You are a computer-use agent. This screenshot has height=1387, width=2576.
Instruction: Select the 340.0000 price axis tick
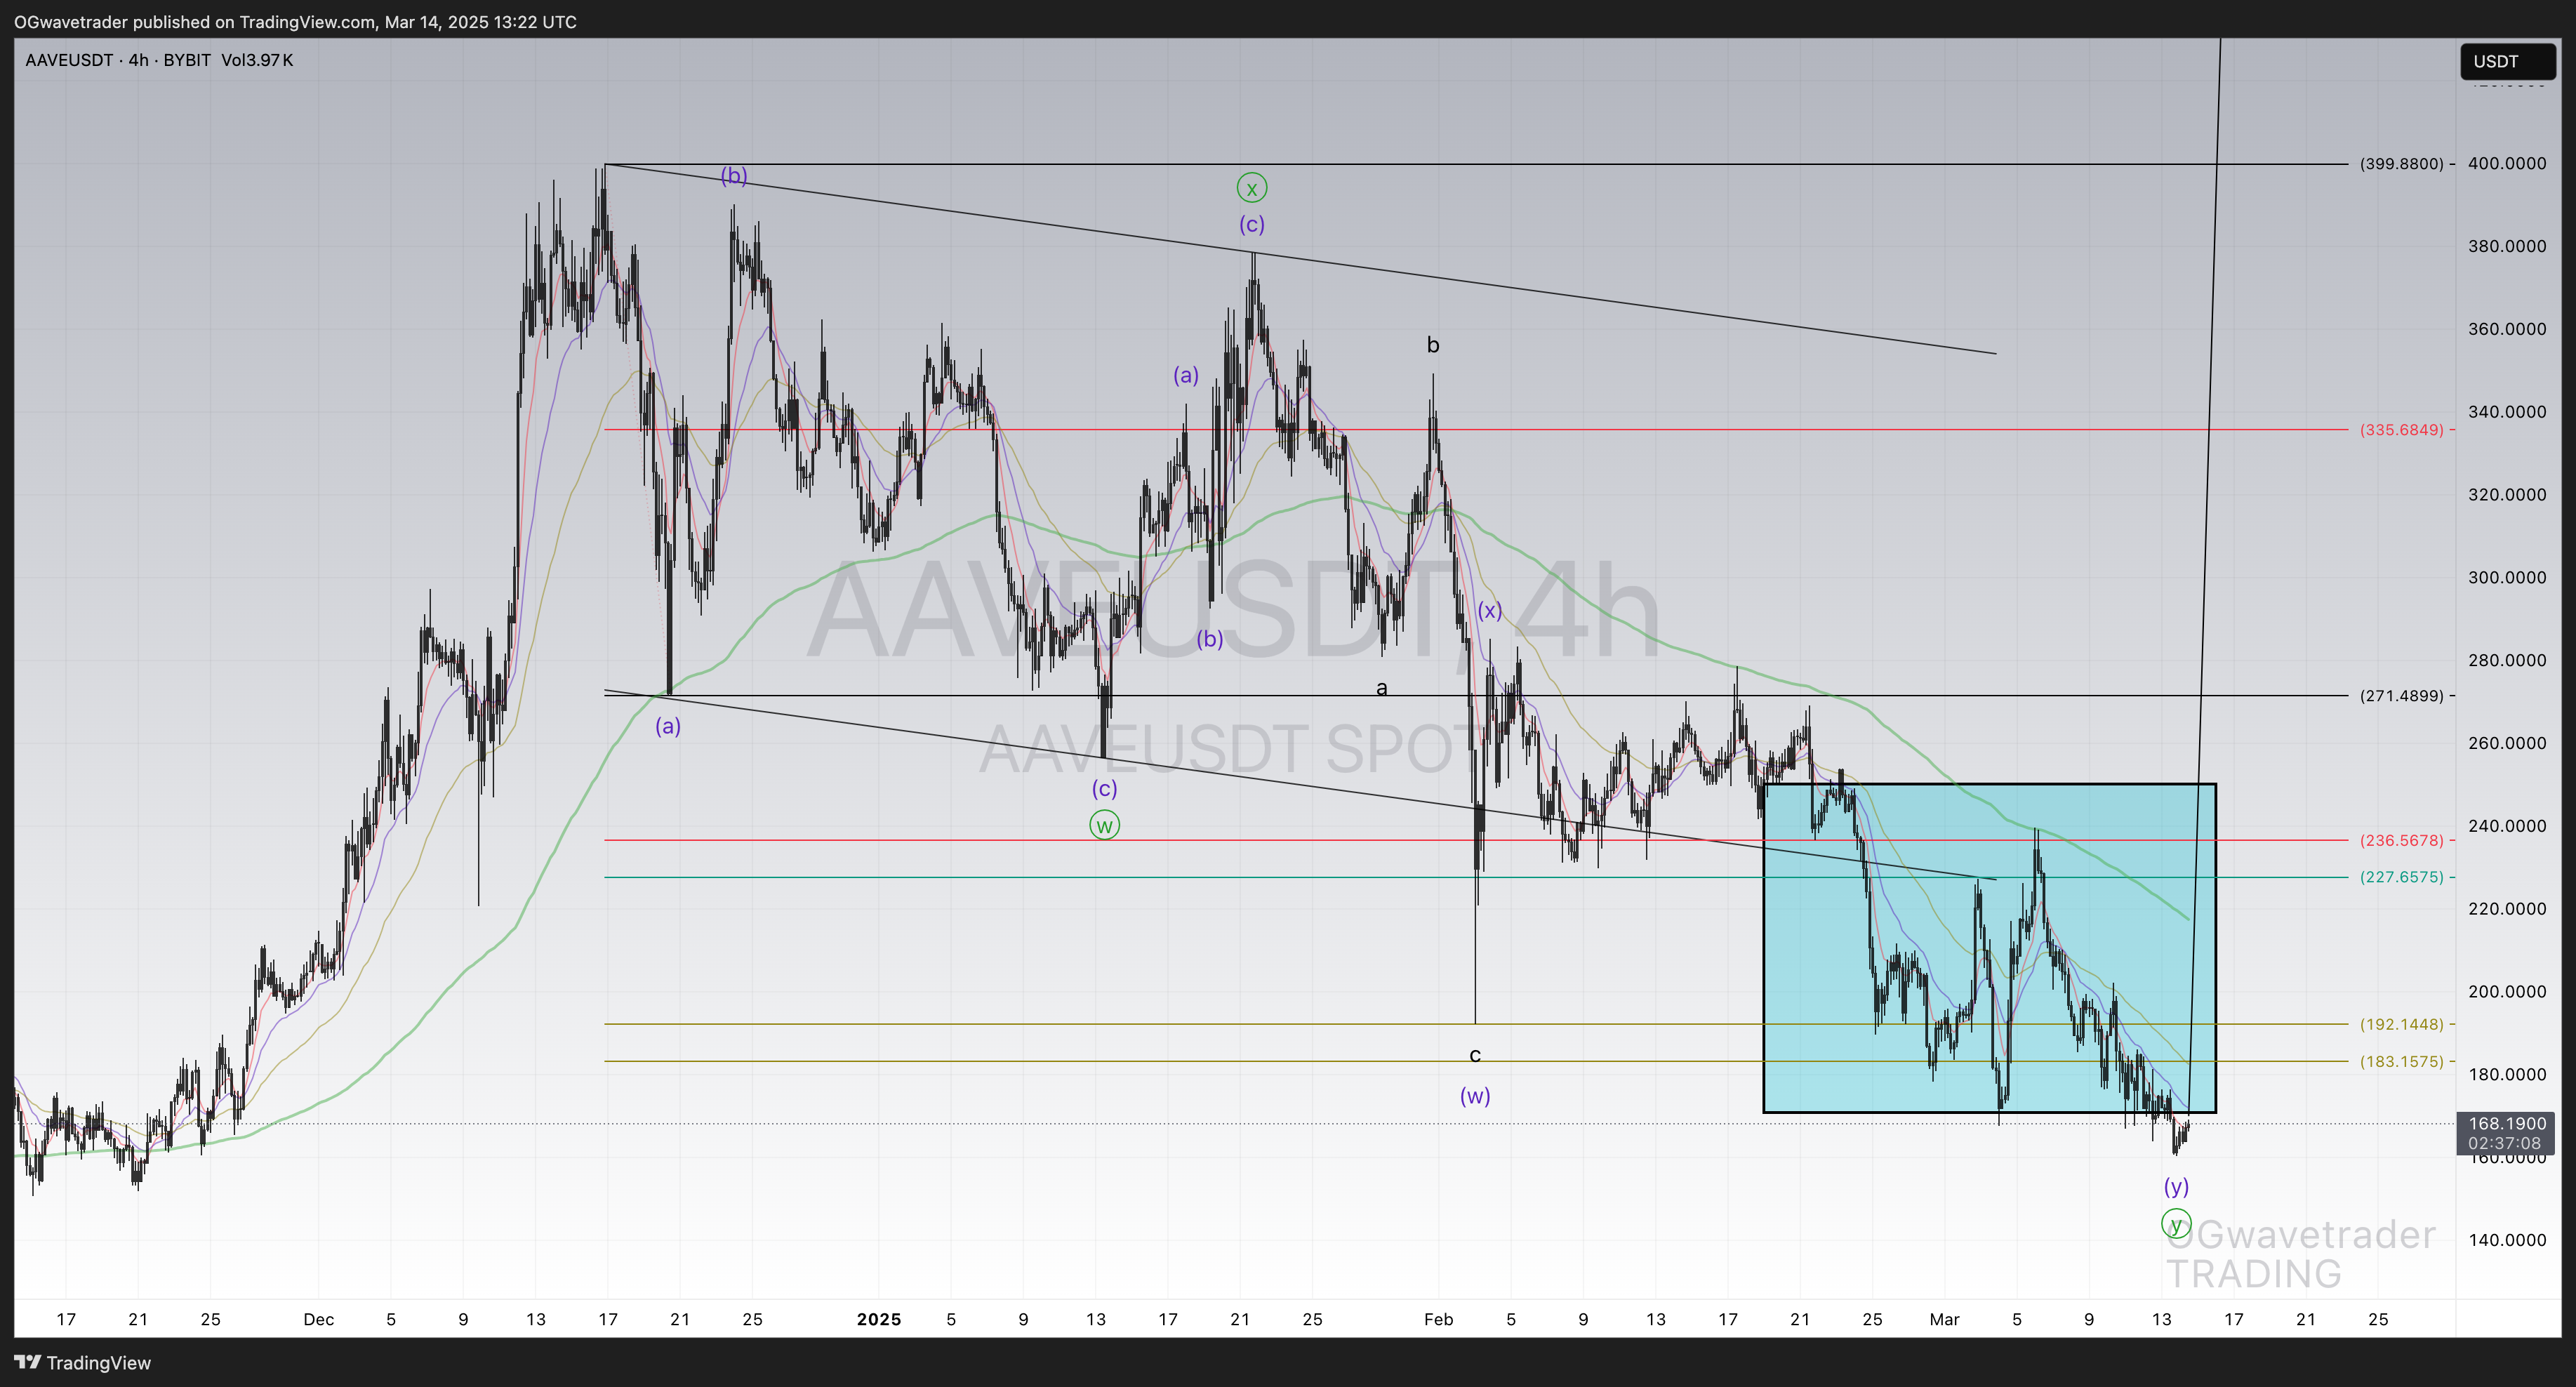[x=2507, y=412]
